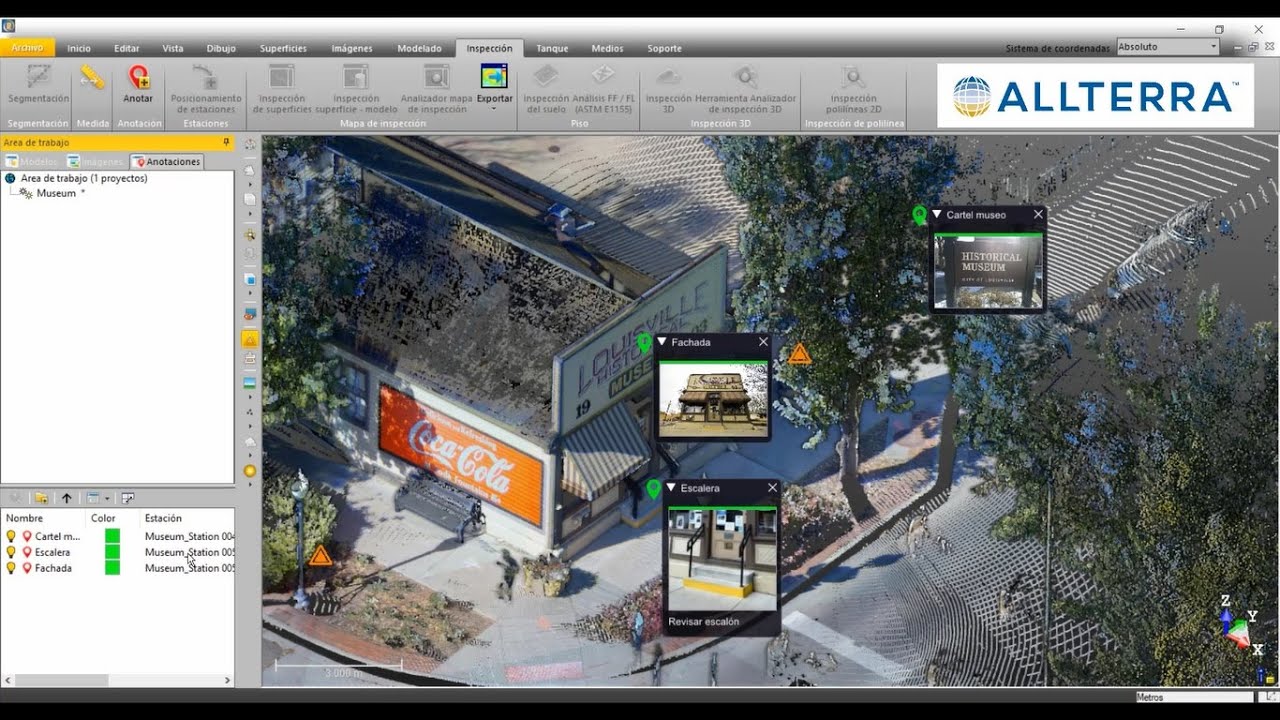1280x720 pixels.
Task: Select the Imágenes panel tab in workspace
Action: click(x=95, y=161)
